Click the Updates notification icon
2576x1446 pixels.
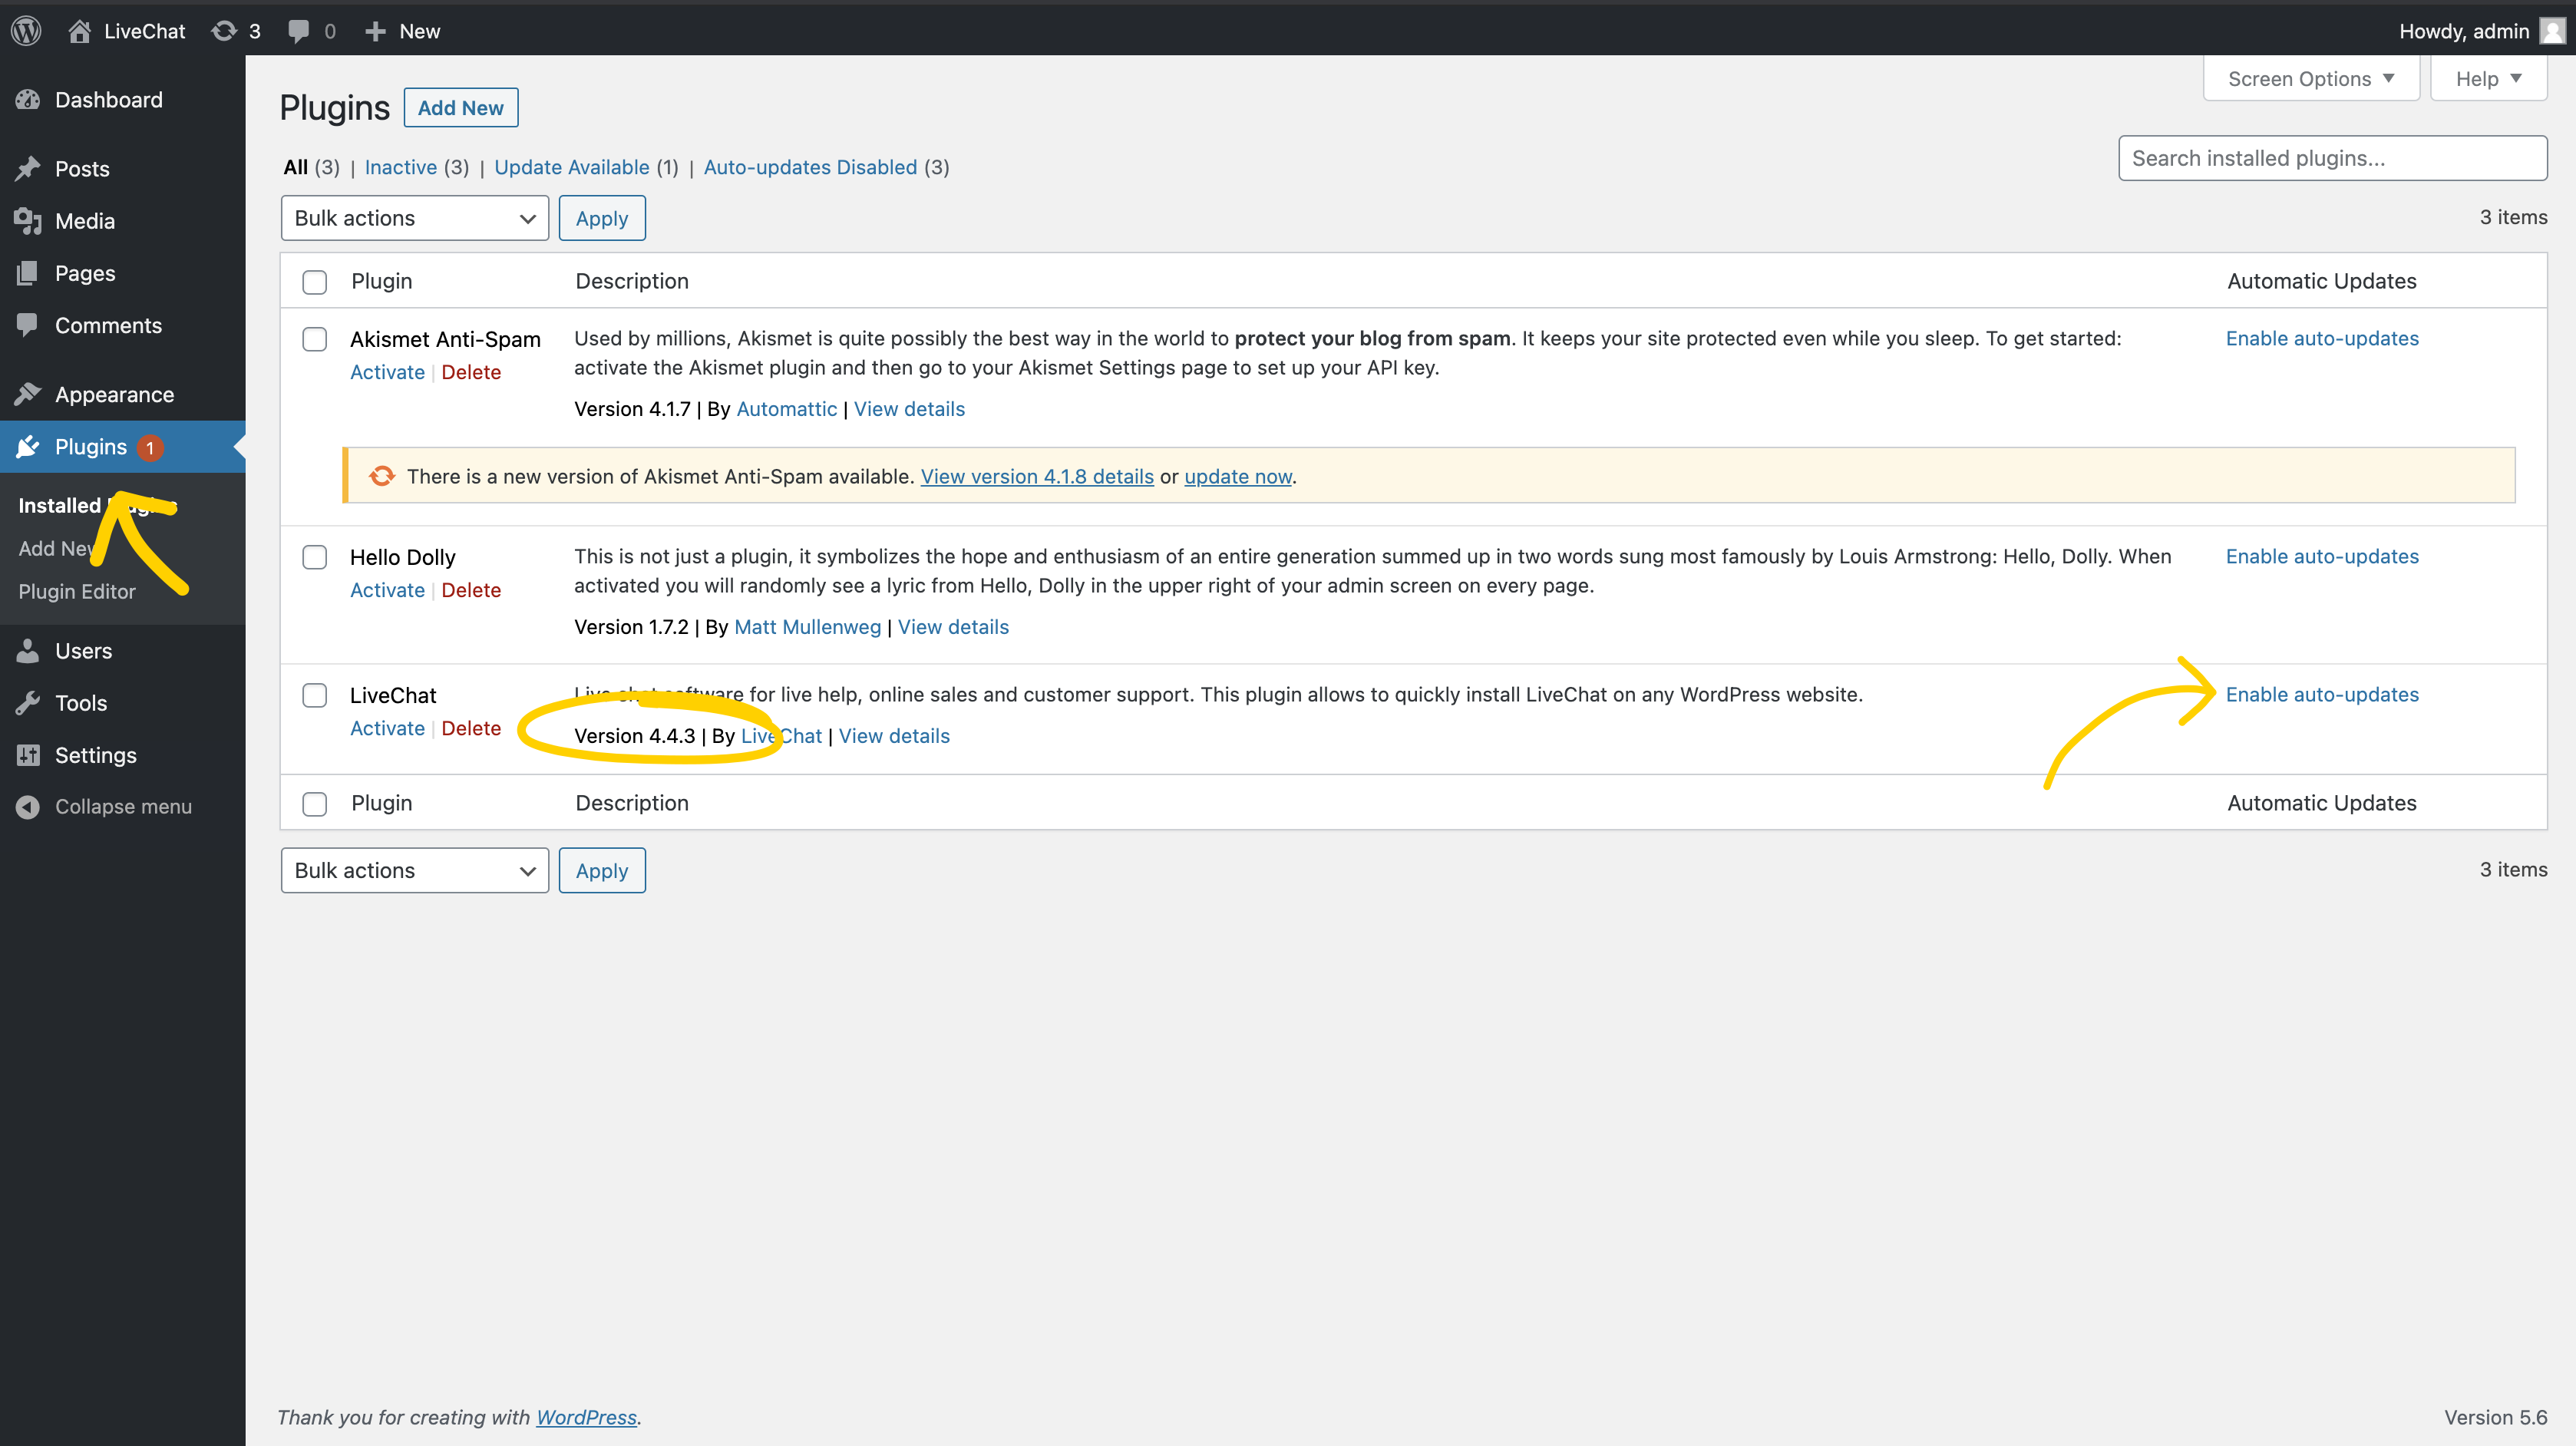point(232,28)
